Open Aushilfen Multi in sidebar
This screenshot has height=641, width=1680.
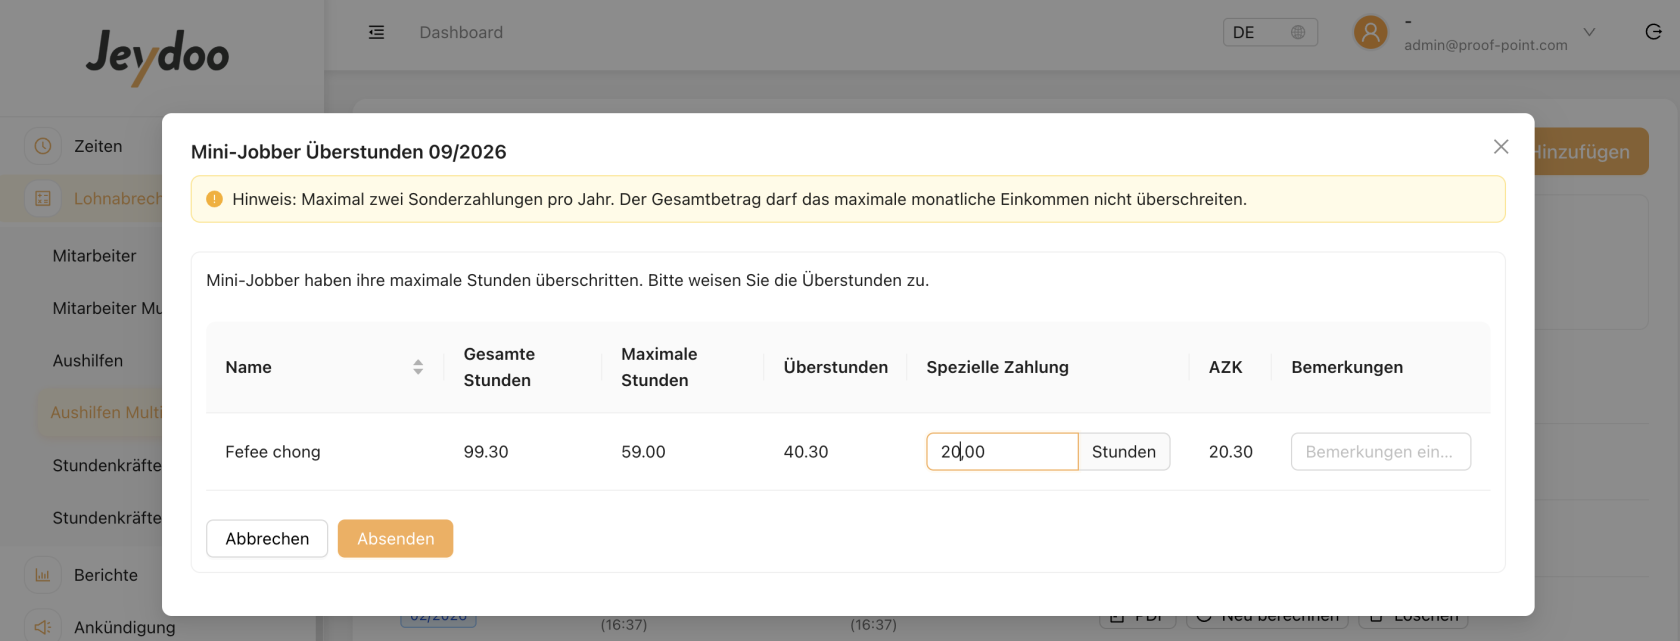pyautogui.click(x=105, y=413)
